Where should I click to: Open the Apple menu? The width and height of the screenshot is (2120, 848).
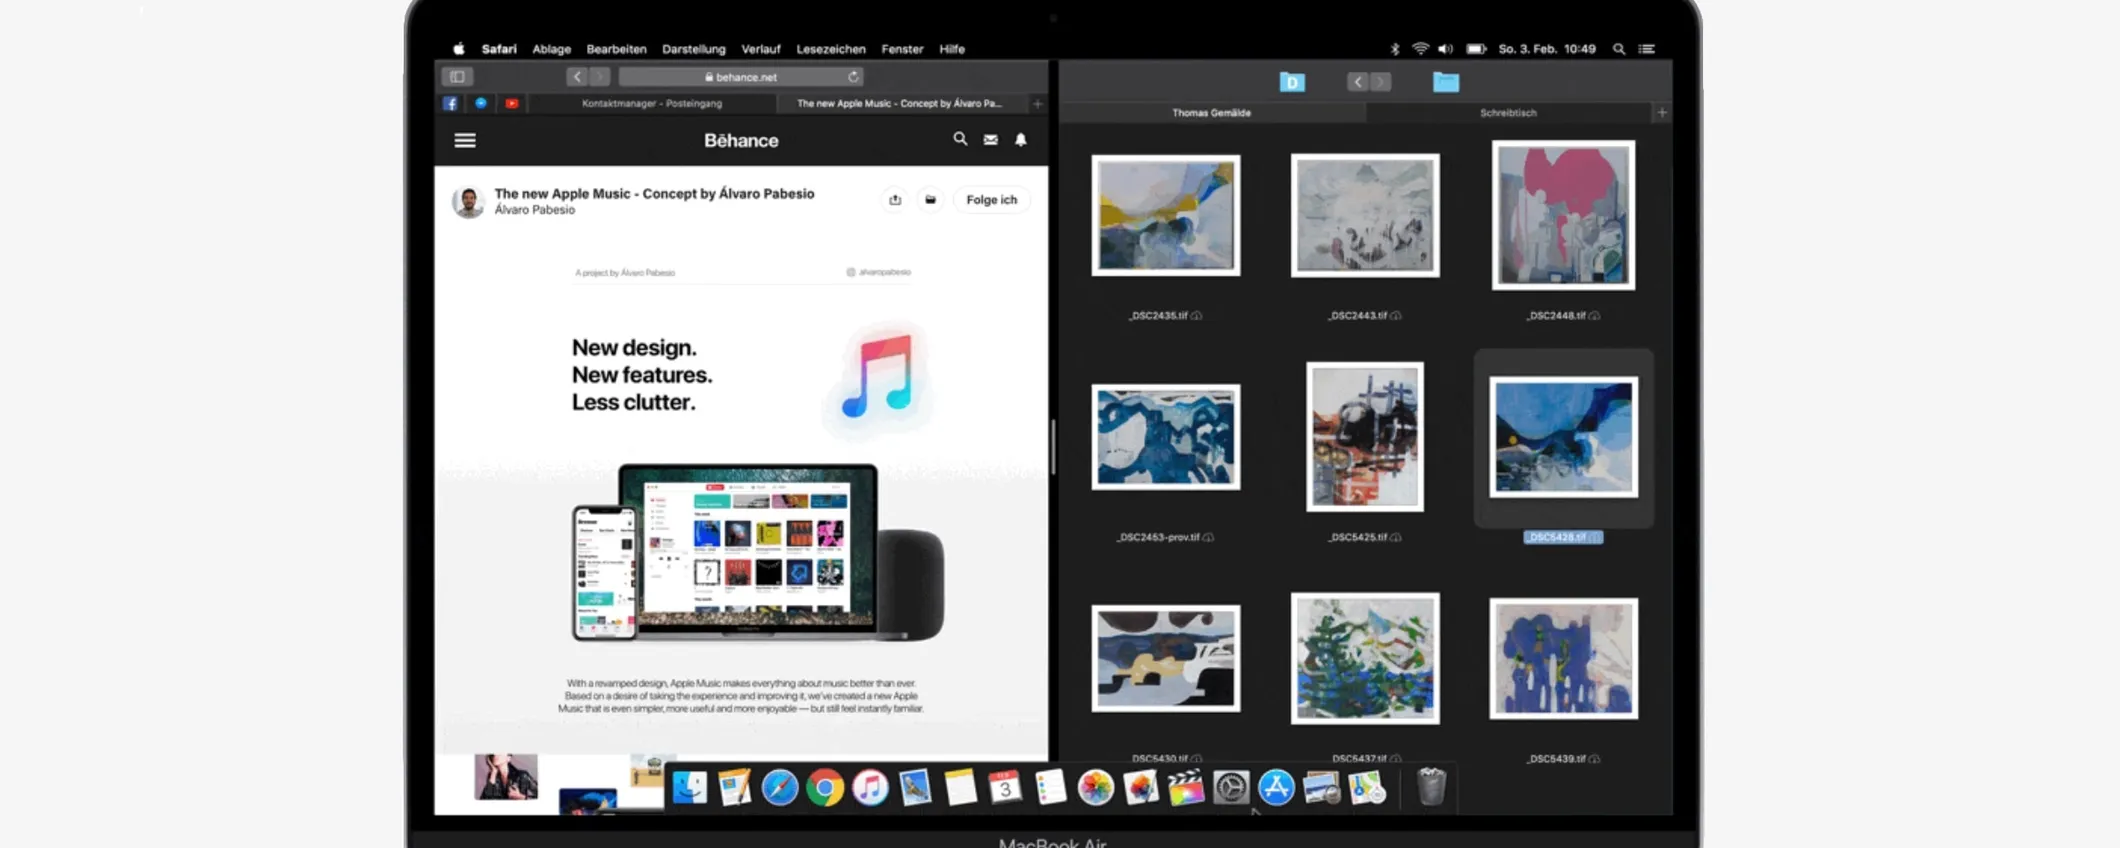click(459, 49)
